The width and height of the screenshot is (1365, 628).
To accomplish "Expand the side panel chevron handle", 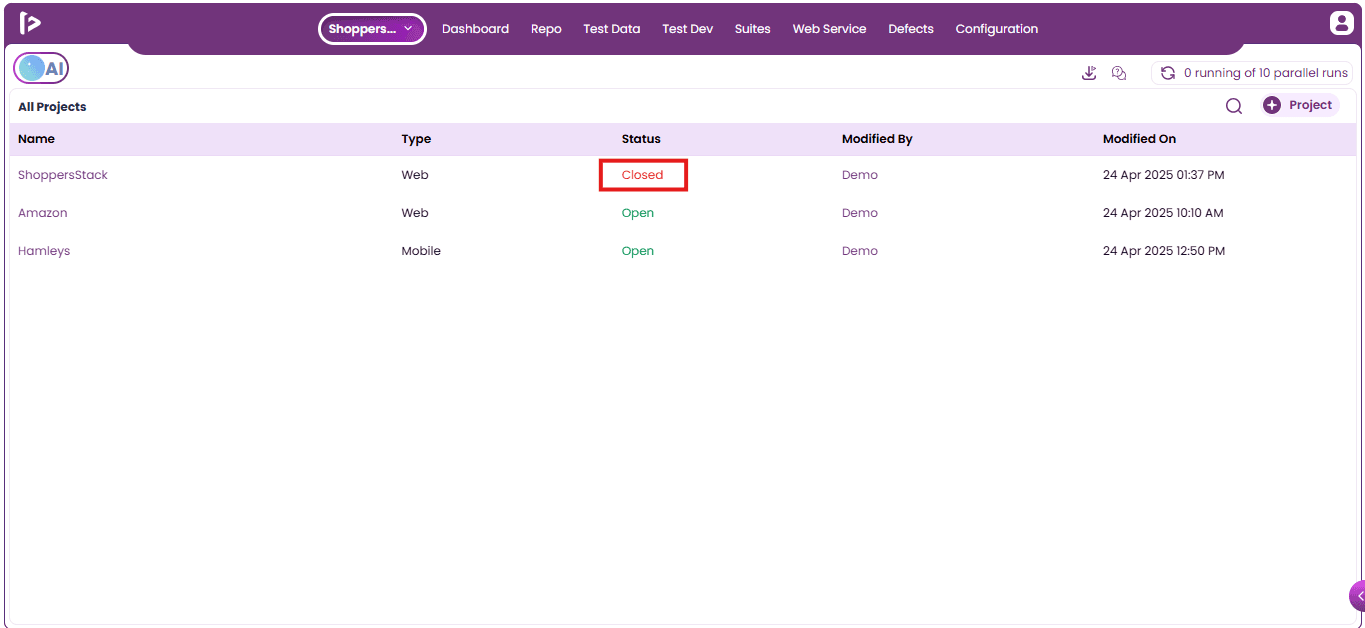I will point(1357,596).
